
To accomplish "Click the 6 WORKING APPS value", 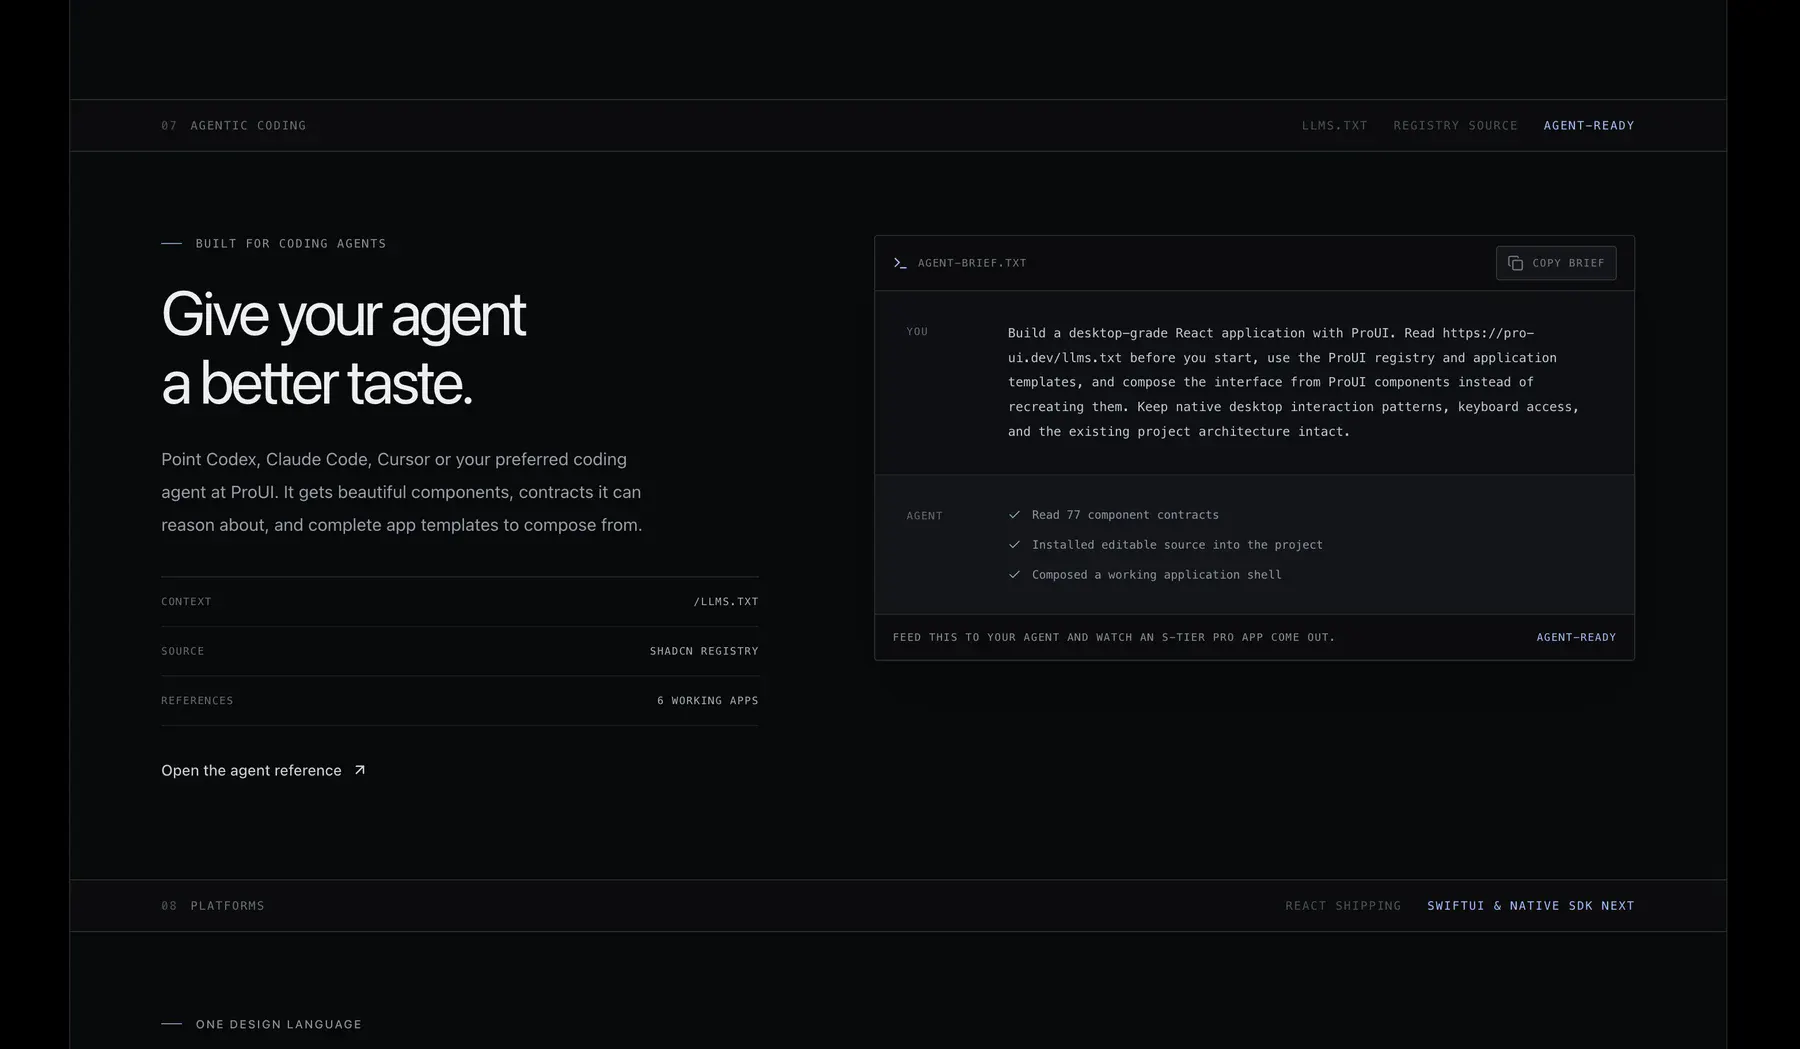I will click(708, 701).
